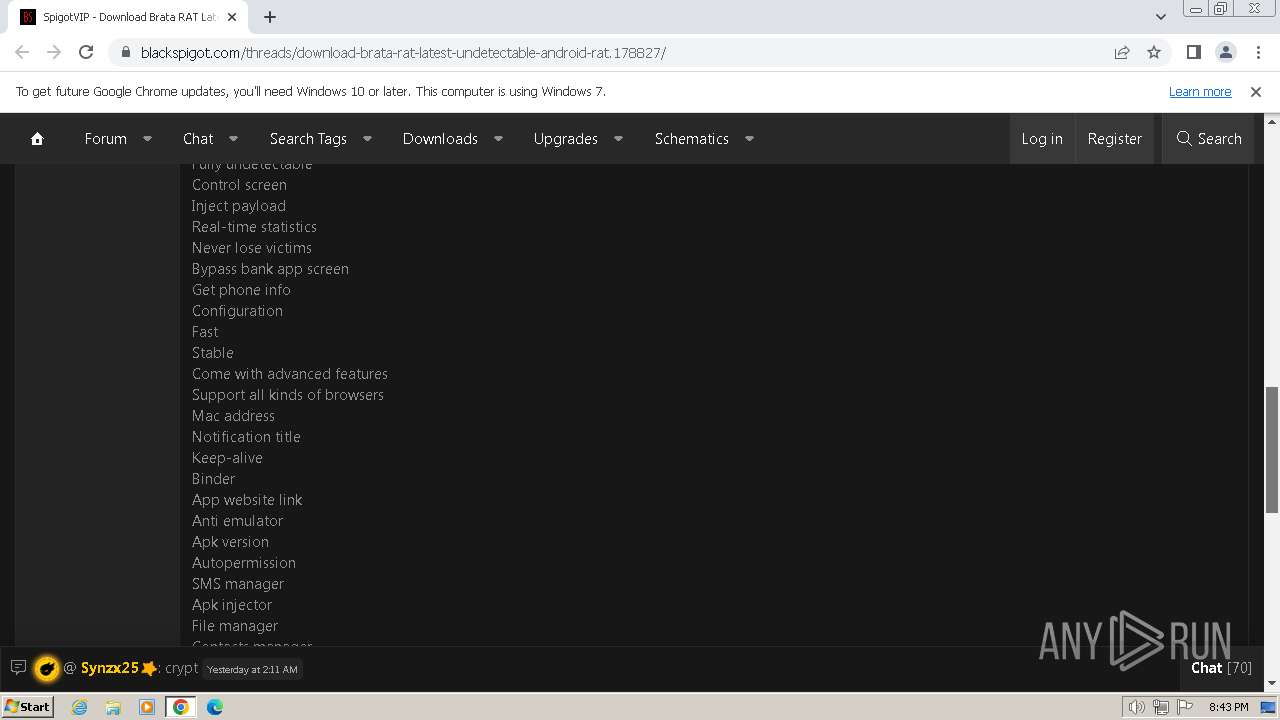The width and height of the screenshot is (1280, 720).
Task: Click the browser forward arrow
Action: pos(54,52)
